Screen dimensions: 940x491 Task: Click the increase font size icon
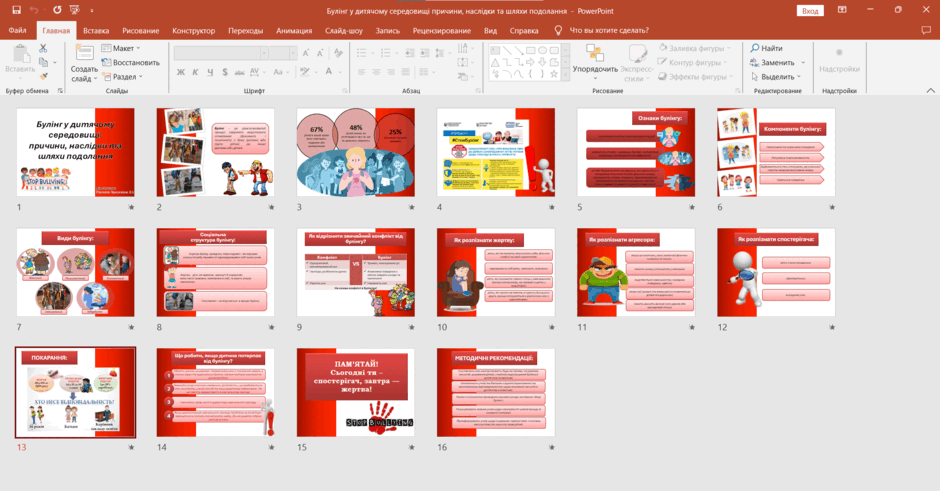(306, 53)
